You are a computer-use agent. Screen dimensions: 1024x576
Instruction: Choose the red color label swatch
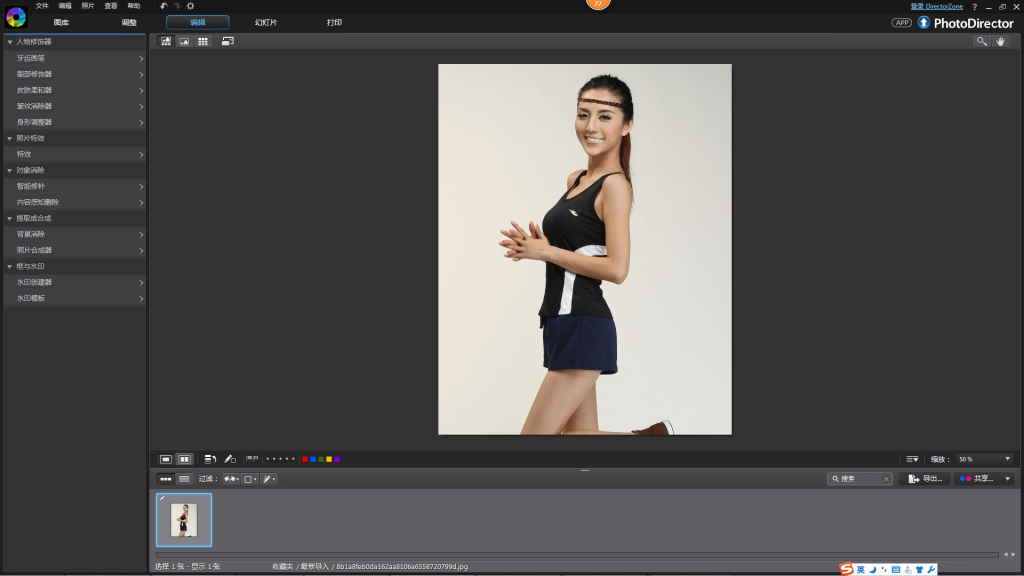coord(305,459)
